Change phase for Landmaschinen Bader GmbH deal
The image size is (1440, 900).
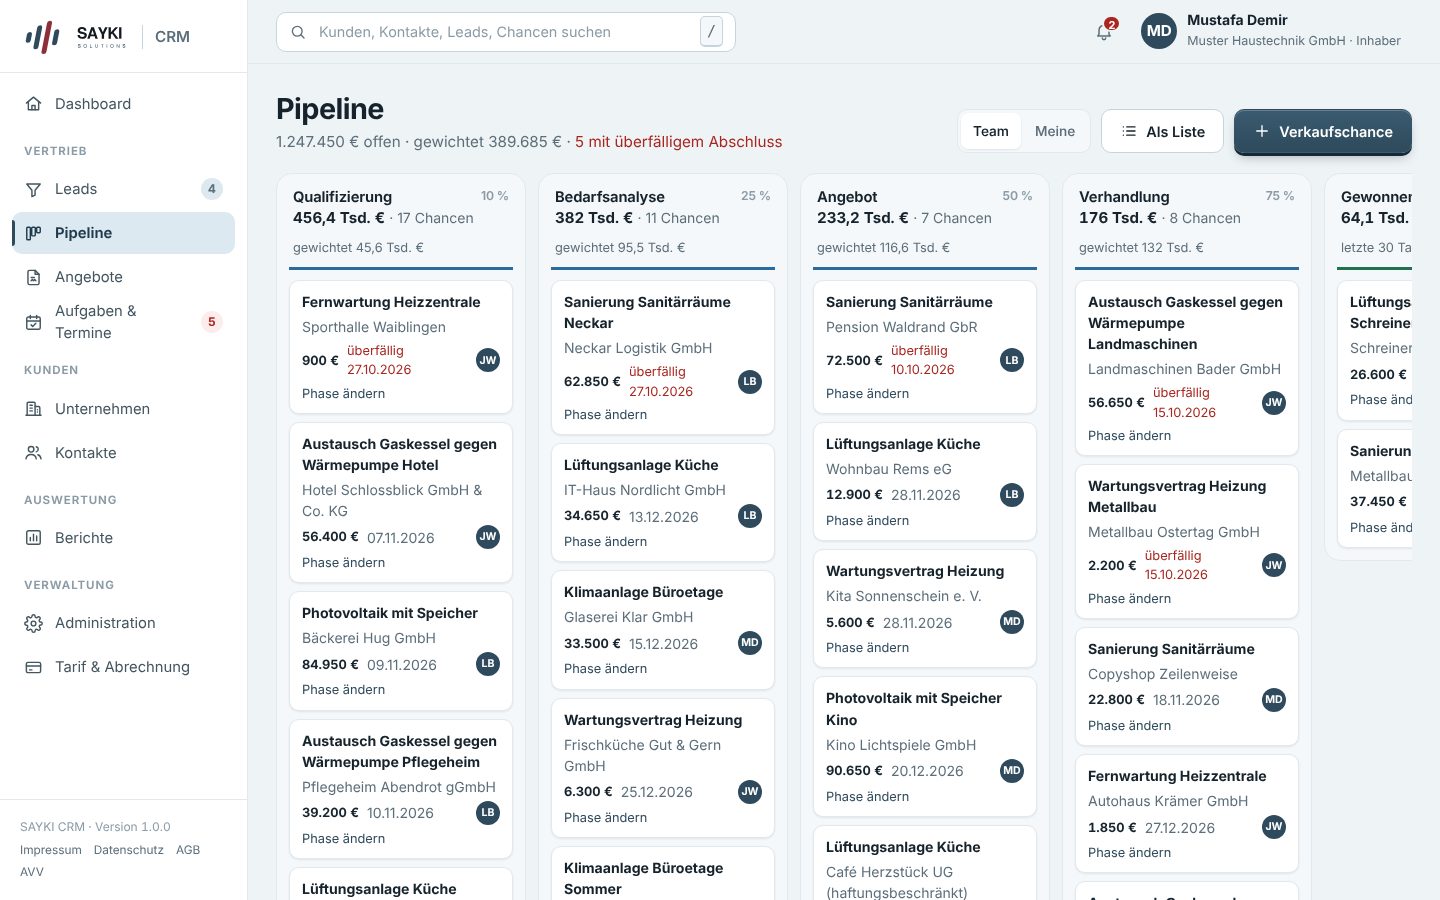1130,436
